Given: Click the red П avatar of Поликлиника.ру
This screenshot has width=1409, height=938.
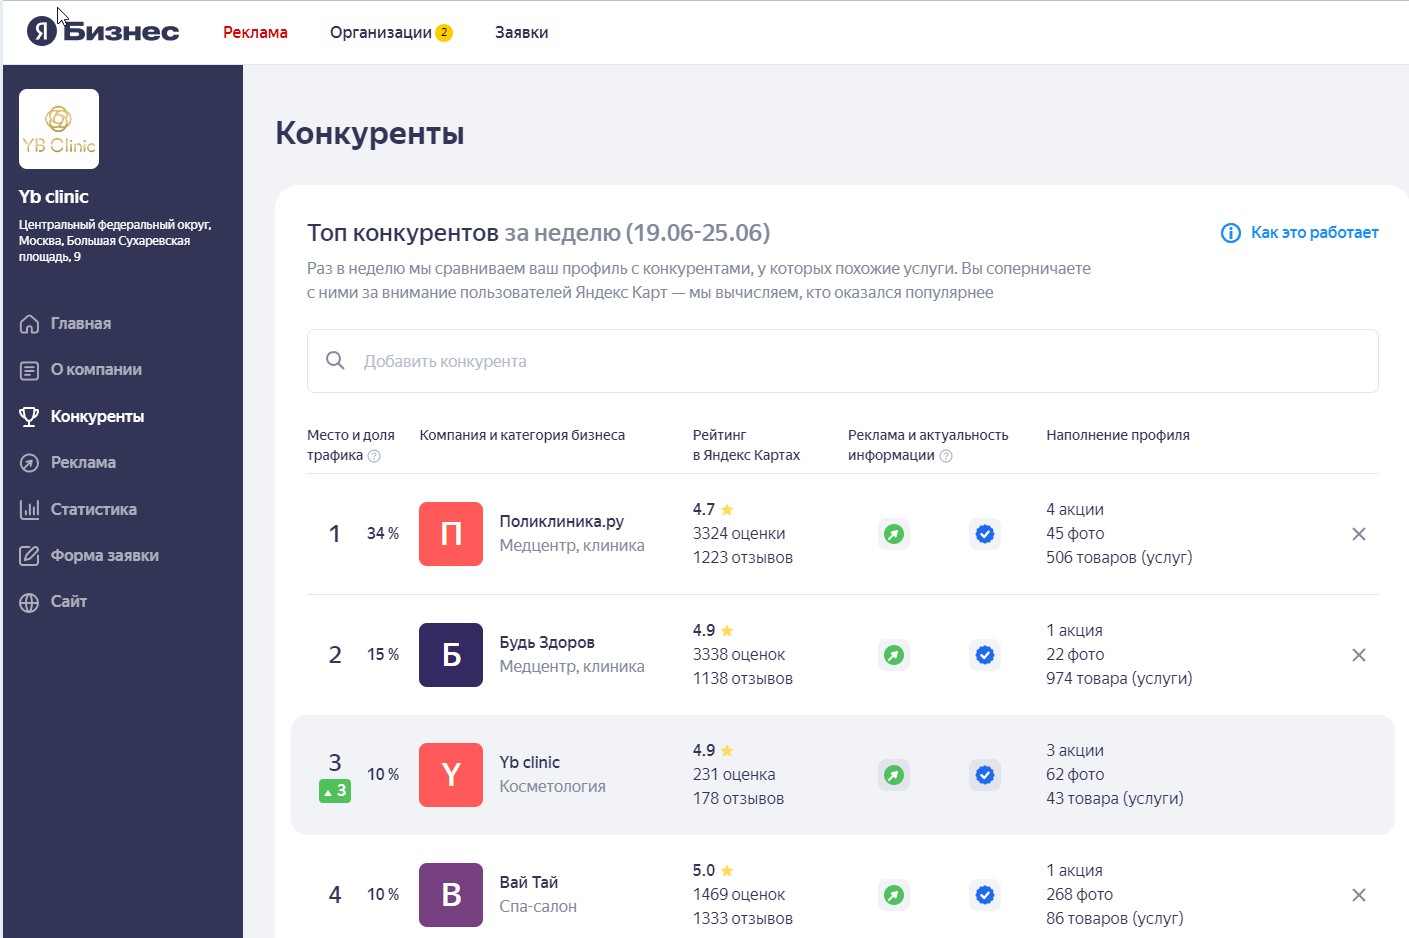Looking at the screenshot, I should [x=451, y=534].
